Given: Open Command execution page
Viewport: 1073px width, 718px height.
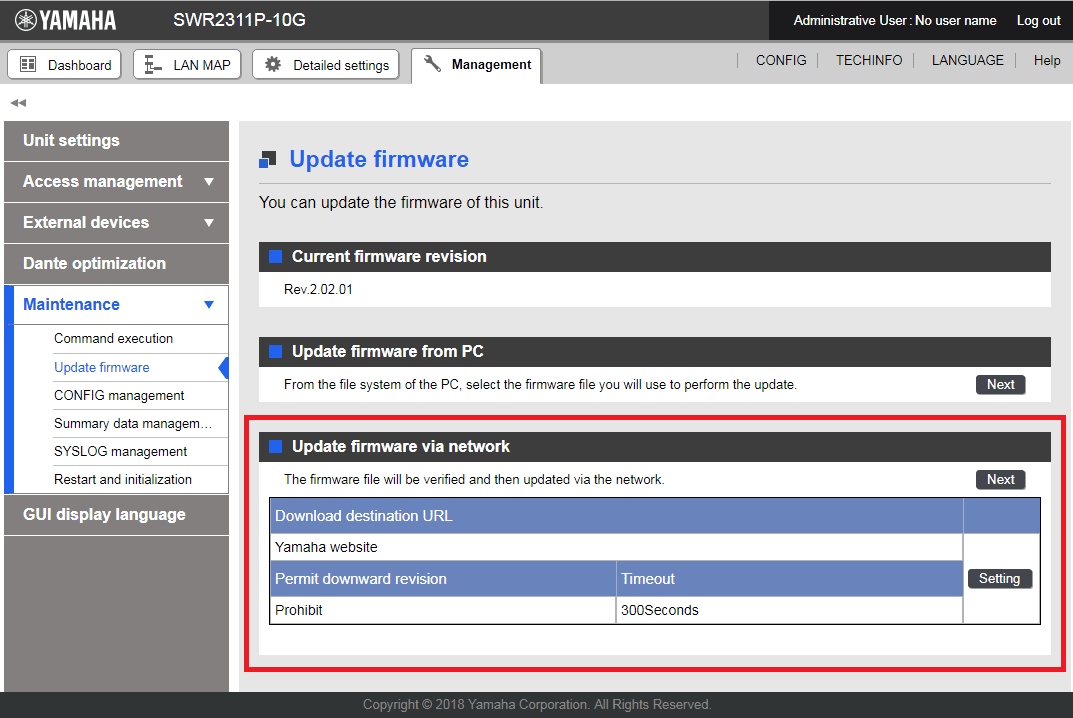Looking at the screenshot, I should tap(113, 339).
